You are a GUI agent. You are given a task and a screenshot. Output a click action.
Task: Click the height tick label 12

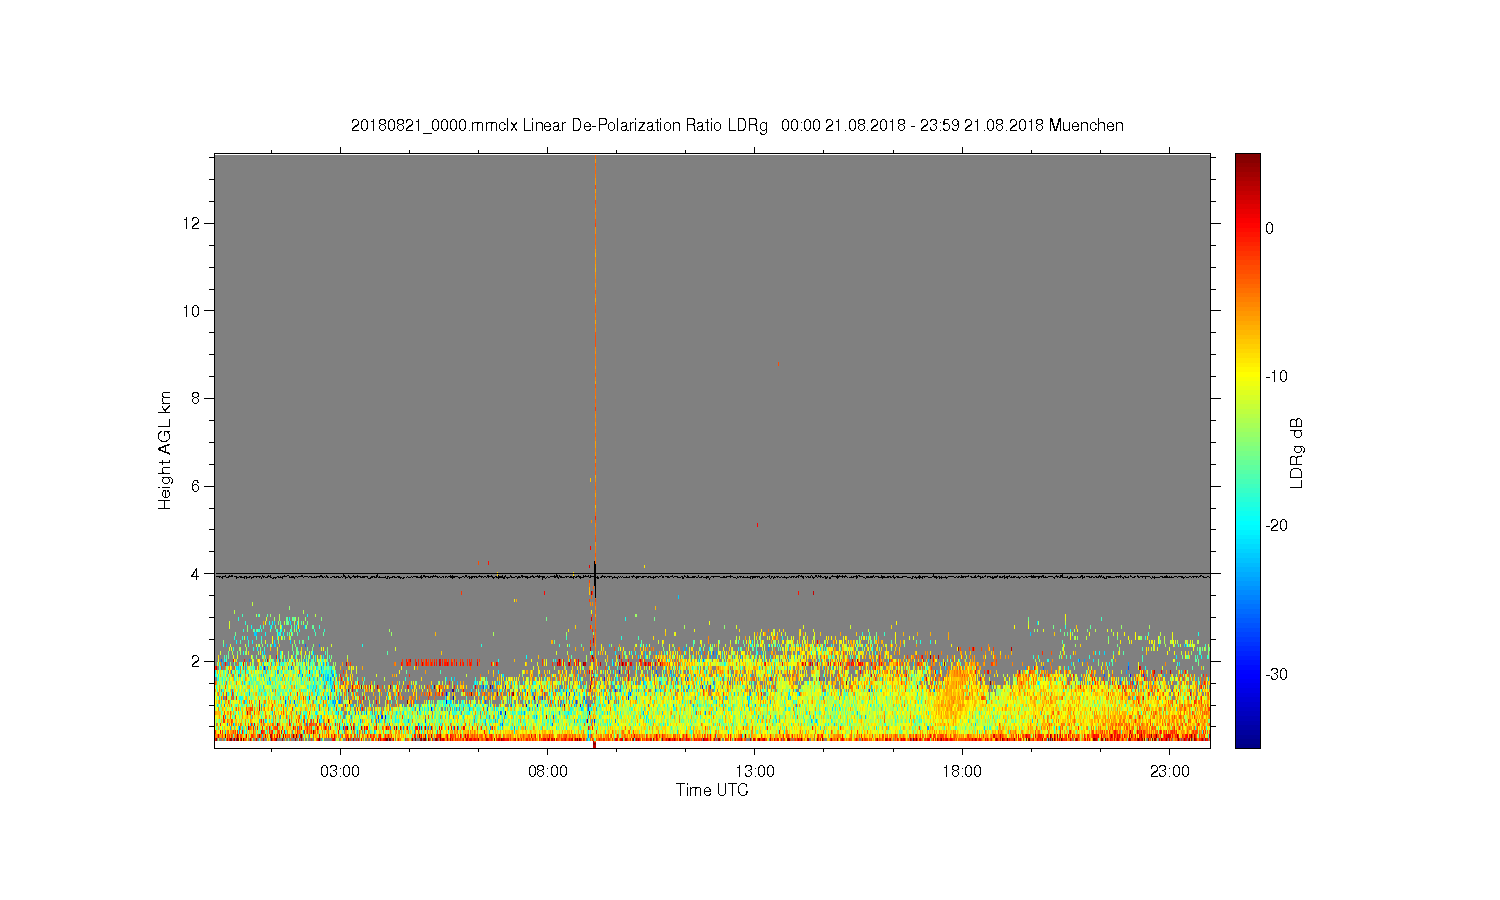coord(191,222)
